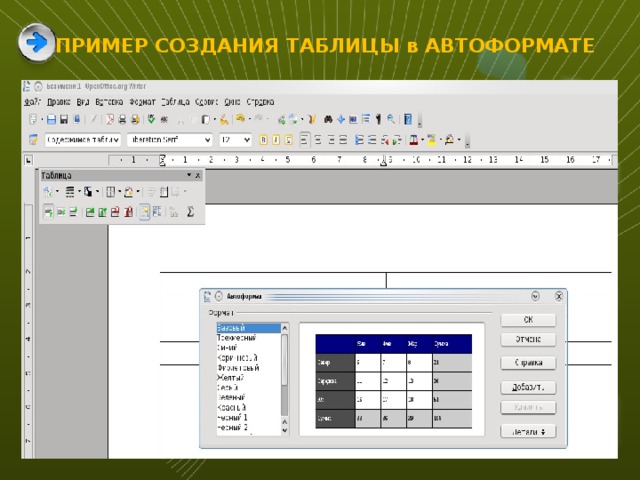The height and width of the screenshot is (480, 640).
Task: Open the Сервис menu
Action: point(207,102)
